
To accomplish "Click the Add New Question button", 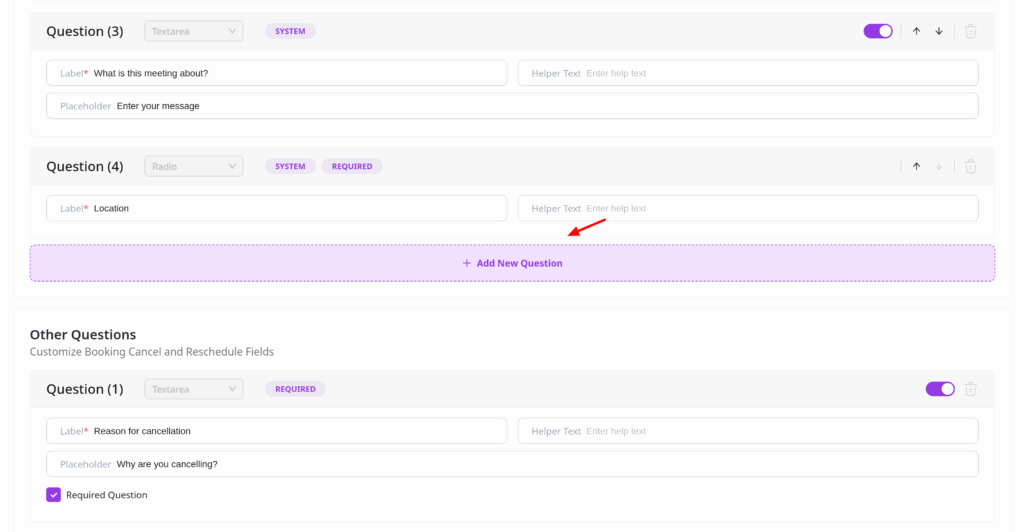I will tap(512, 263).
